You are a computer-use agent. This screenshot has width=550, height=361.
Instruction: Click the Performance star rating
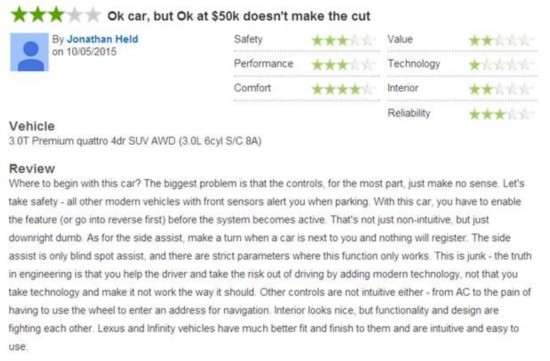tap(343, 65)
